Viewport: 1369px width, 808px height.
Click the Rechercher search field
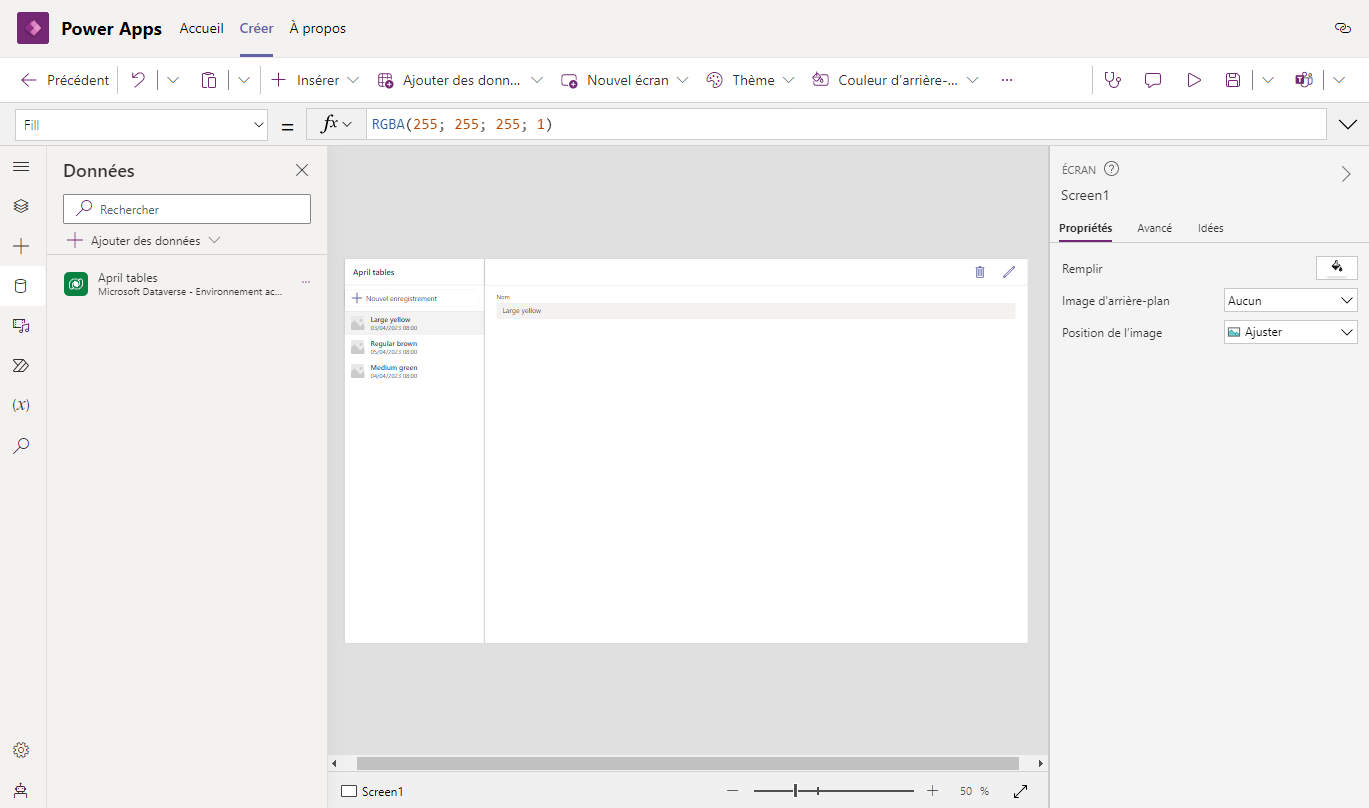[187, 209]
